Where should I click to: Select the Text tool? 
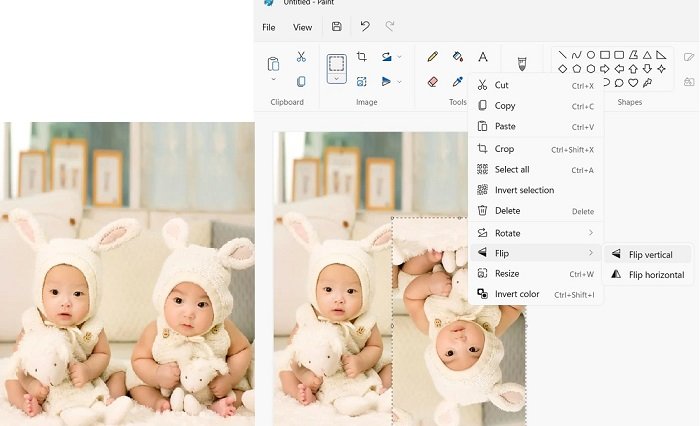pos(483,57)
